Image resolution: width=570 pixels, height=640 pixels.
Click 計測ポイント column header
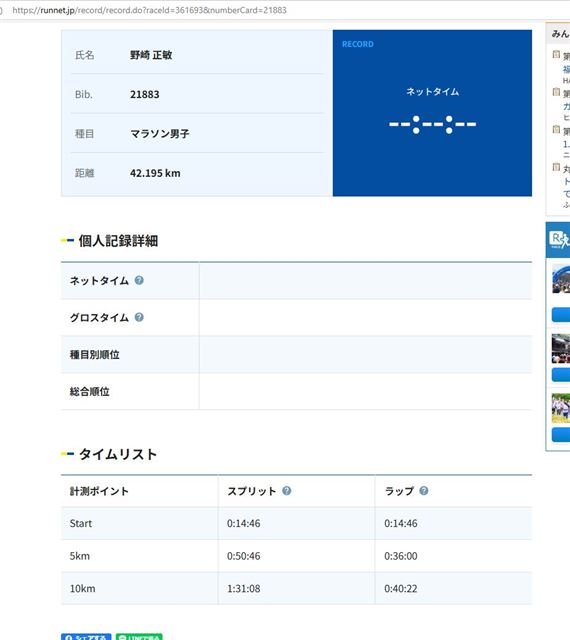tap(99, 491)
